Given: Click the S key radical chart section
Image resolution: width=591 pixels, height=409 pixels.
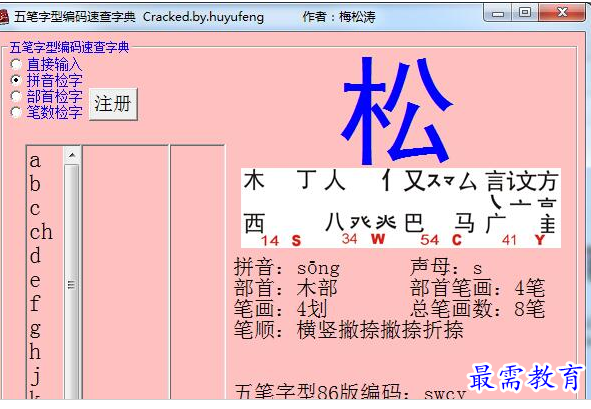Looking at the screenshot, I should pyautogui.click(x=281, y=207).
